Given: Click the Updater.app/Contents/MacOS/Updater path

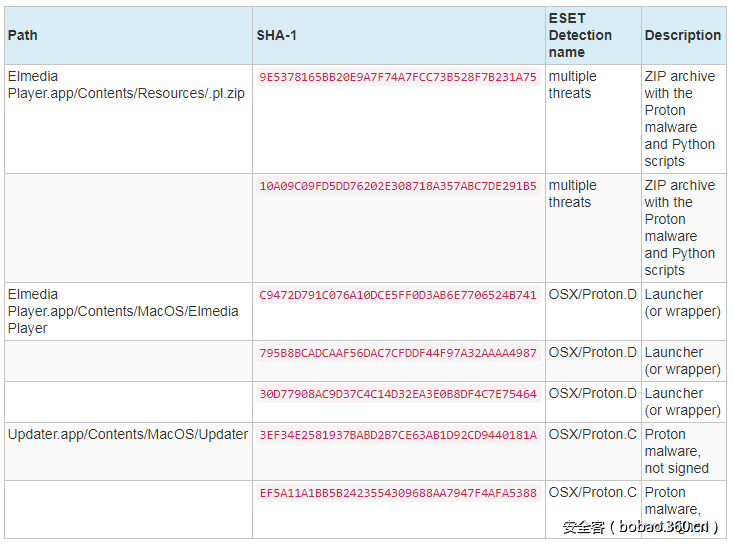Looking at the screenshot, I should (x=128, y=435).
